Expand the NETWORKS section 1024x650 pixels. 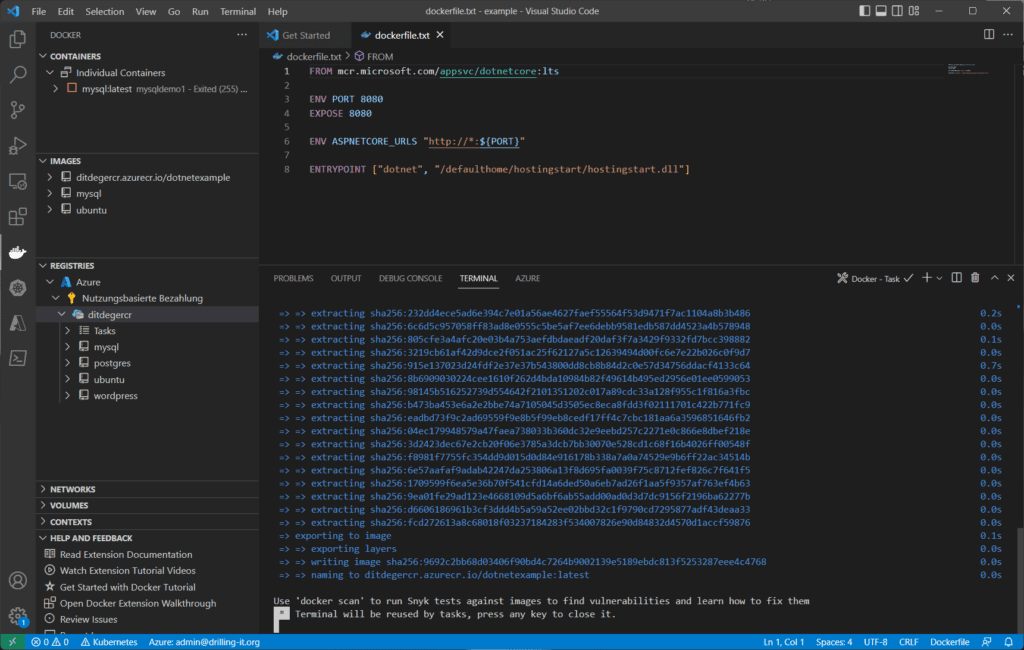pos(43,489)
